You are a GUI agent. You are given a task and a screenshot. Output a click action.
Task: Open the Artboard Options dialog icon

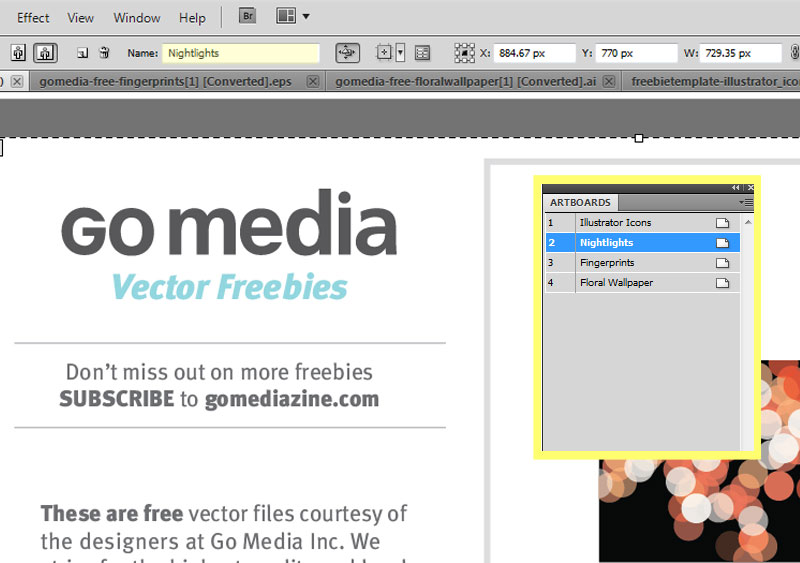pyautogui.click(x=422, y=53)
